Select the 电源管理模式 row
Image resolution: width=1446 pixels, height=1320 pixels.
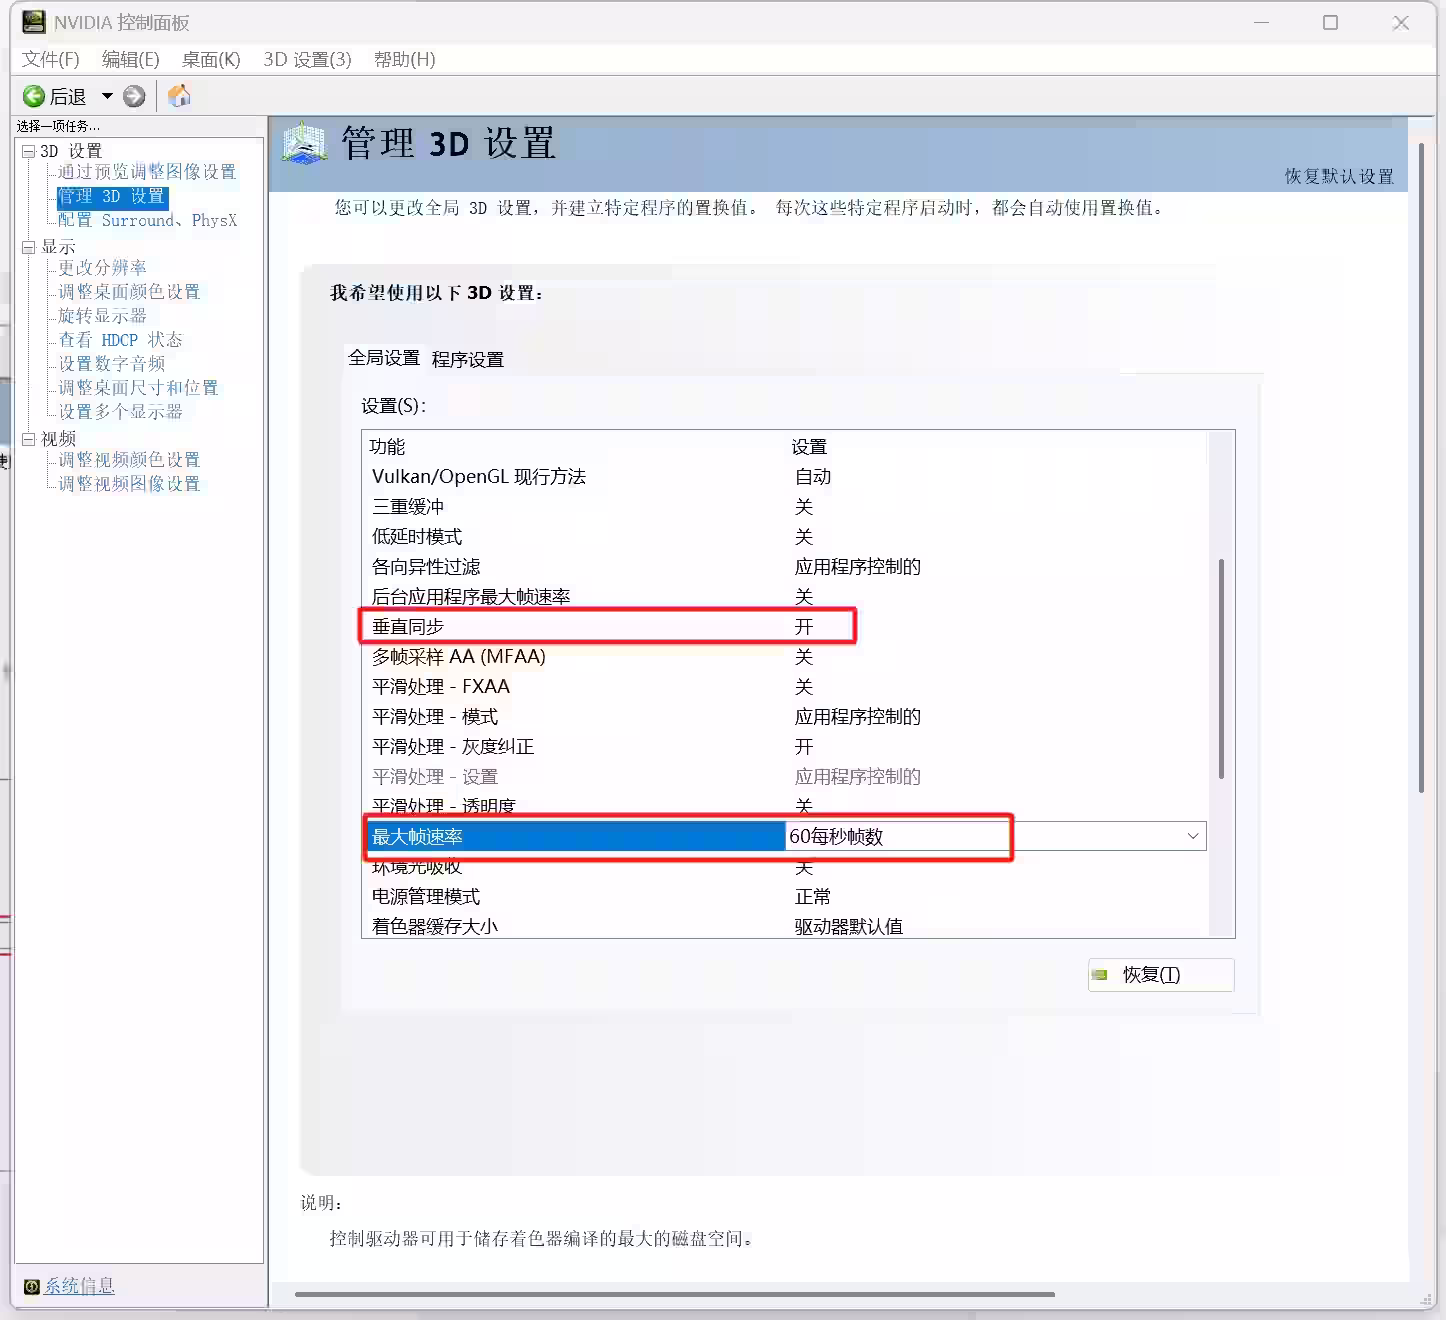pyautogui.click(x=785, y=897)
